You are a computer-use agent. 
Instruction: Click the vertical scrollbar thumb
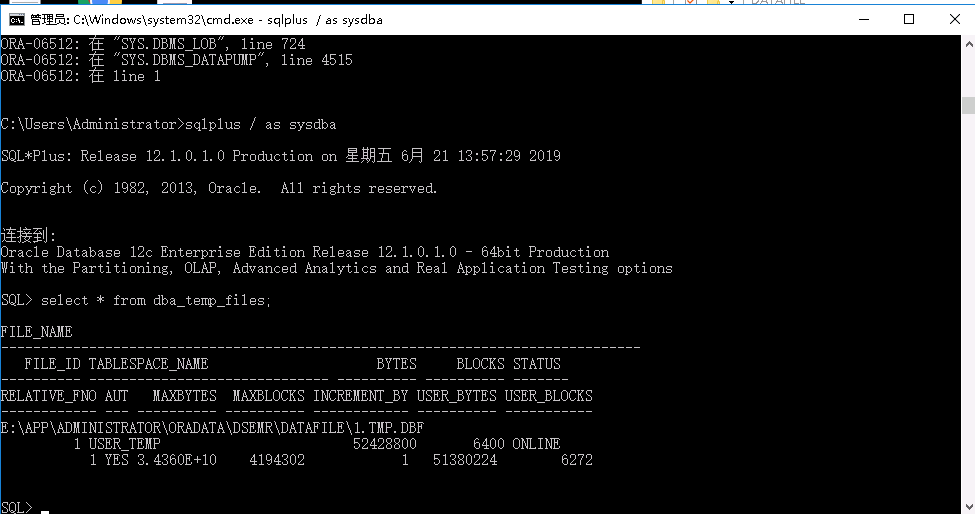click(x=967, y=105)
